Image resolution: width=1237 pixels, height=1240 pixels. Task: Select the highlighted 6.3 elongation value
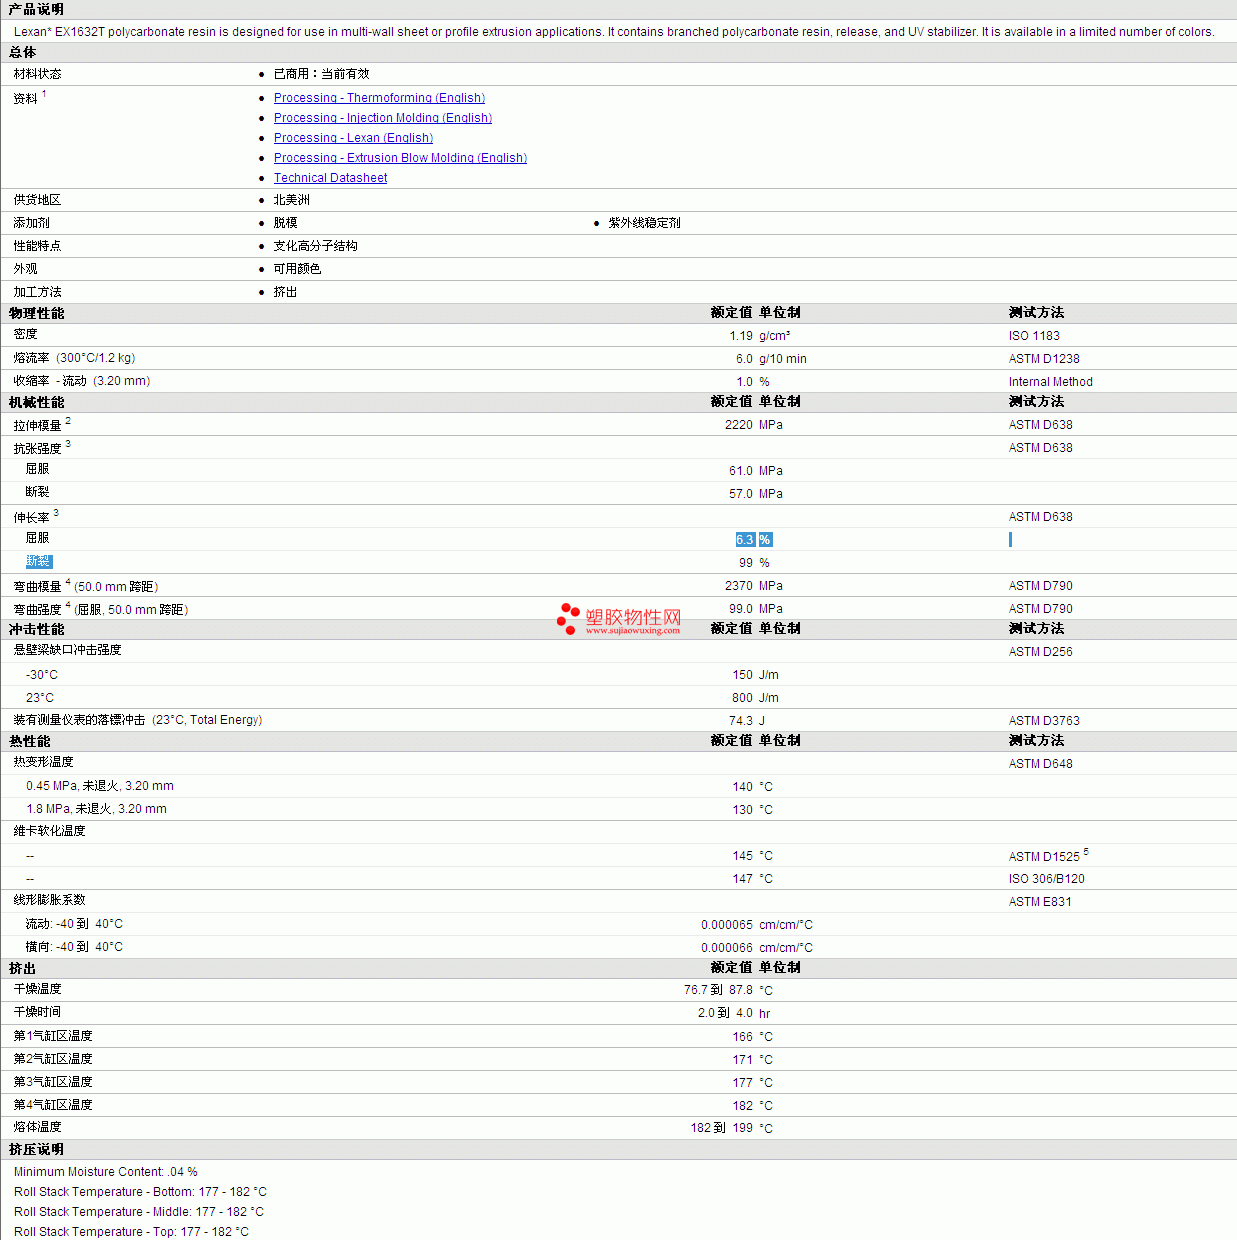[745, 540]
